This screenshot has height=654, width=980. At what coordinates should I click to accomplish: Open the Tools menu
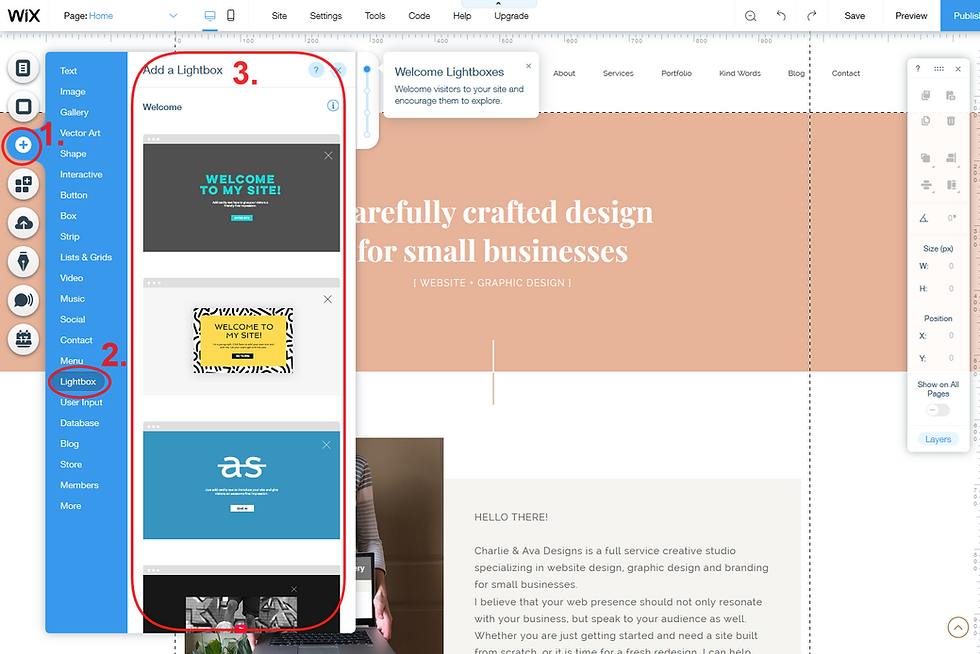pos(375,16)
